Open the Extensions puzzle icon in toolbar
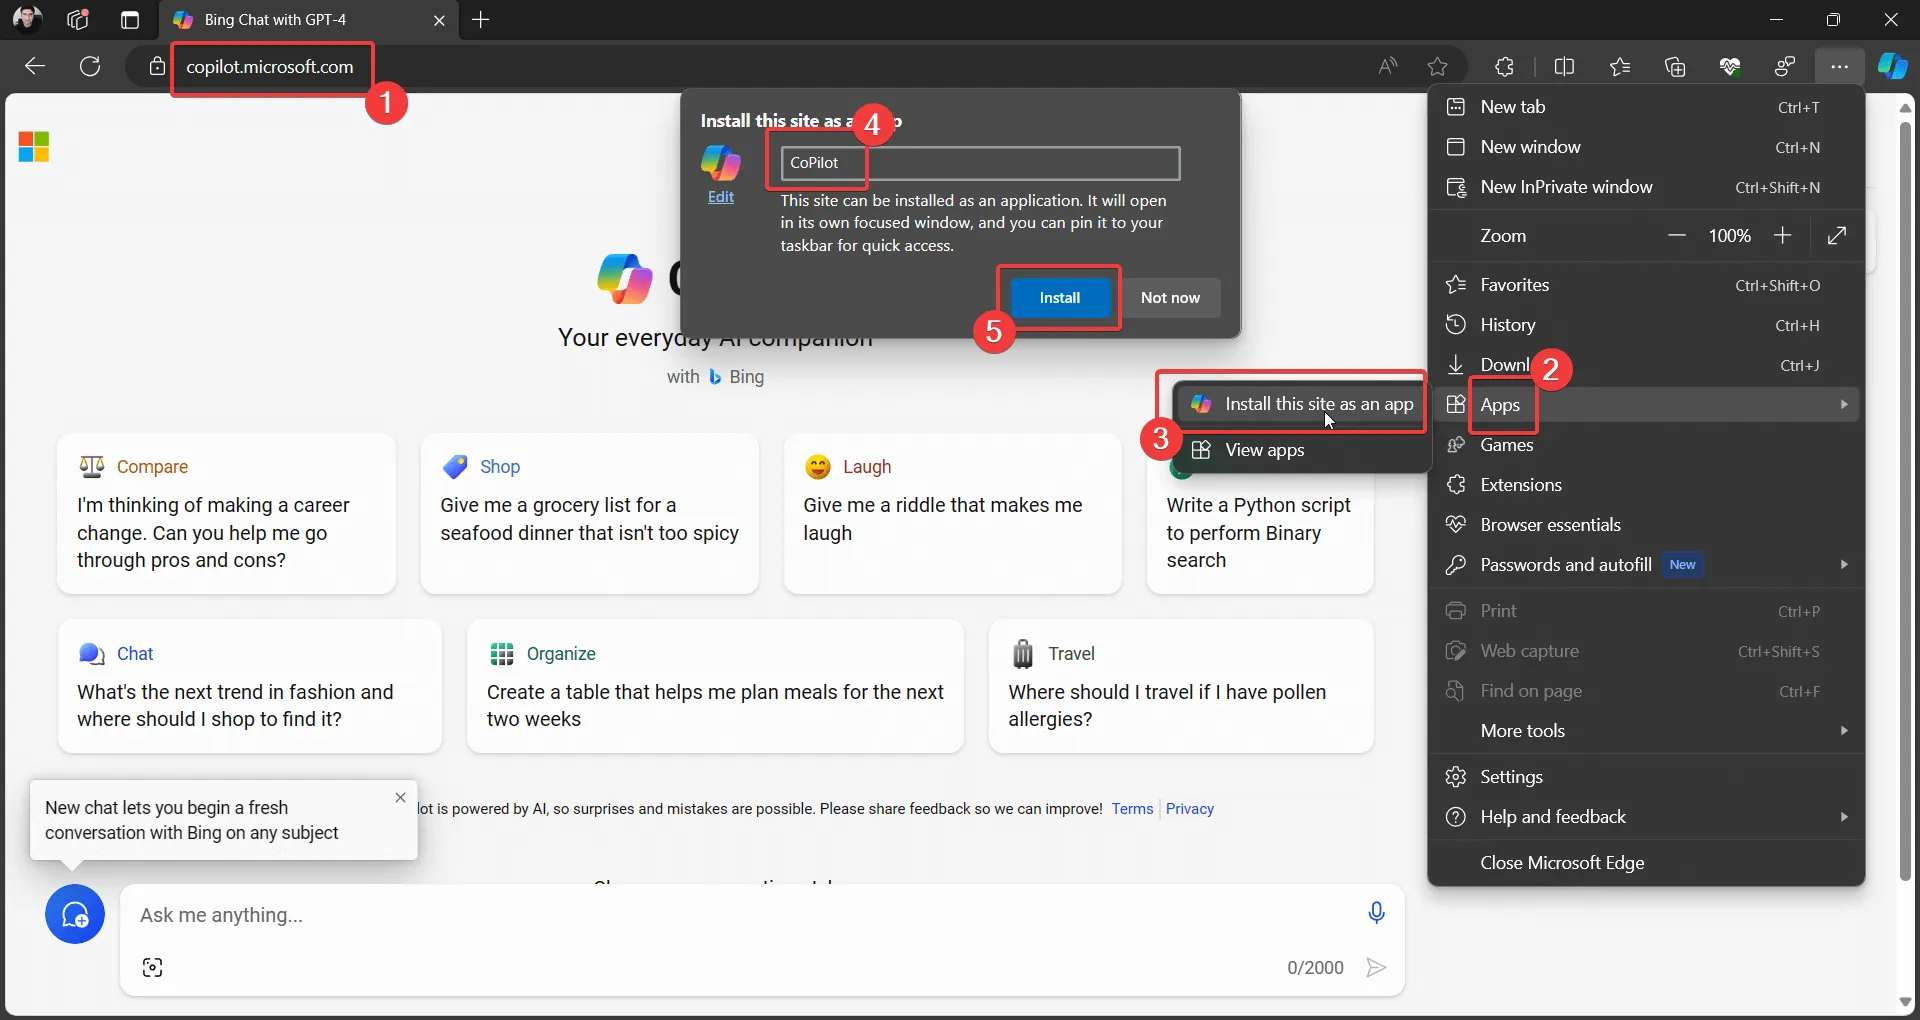1920x1020 pixels. [1504, 66]
